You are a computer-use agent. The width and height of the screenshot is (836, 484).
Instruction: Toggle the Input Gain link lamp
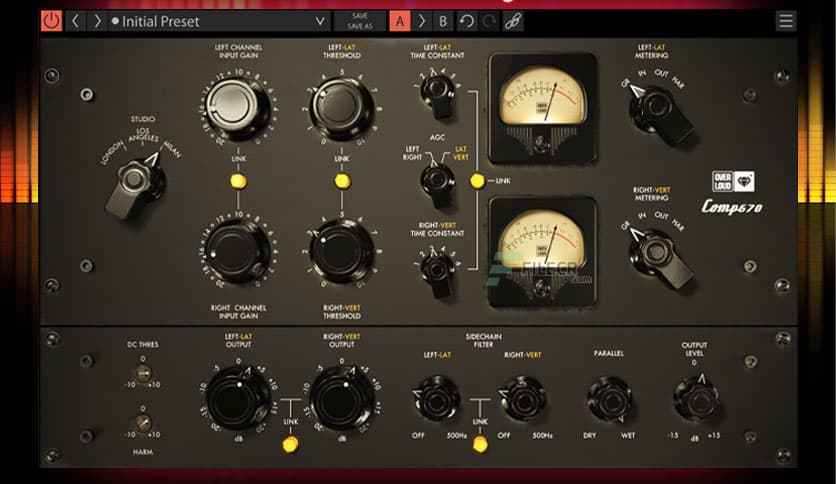click(238, 181)
